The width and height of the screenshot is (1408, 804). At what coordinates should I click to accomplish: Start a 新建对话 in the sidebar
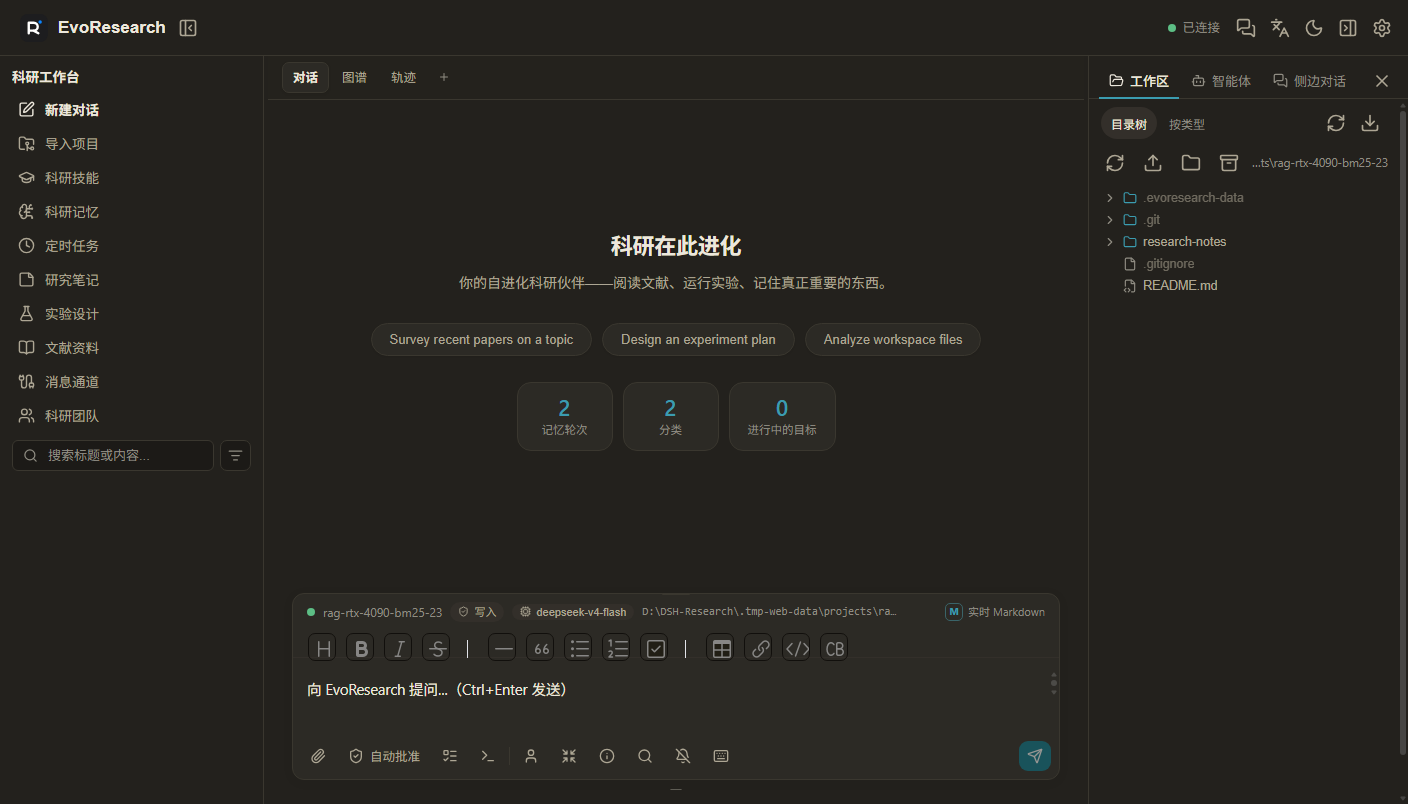(131, 110)
